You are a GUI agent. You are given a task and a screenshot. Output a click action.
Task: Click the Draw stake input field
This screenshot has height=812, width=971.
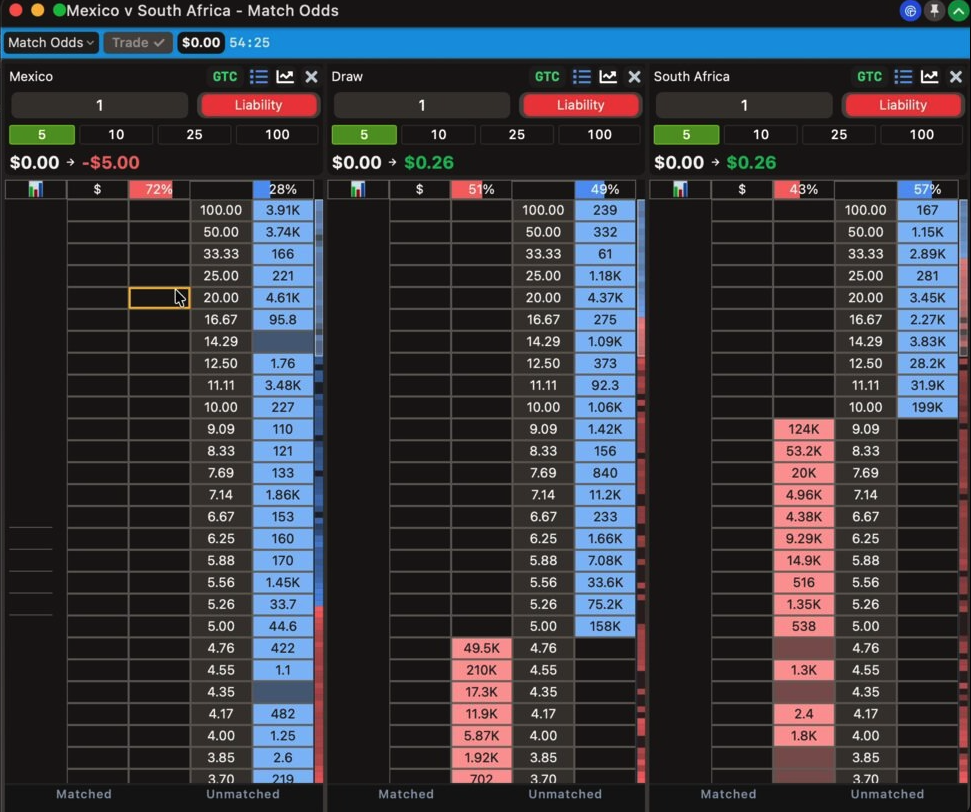click(x=422, y=105)
